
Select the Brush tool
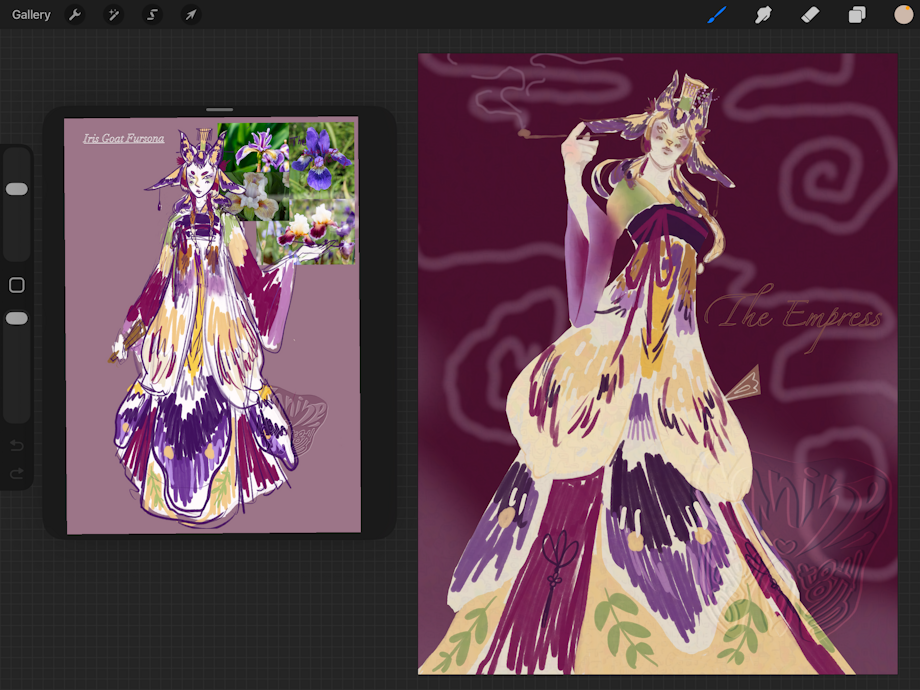(x=717, y=15)
